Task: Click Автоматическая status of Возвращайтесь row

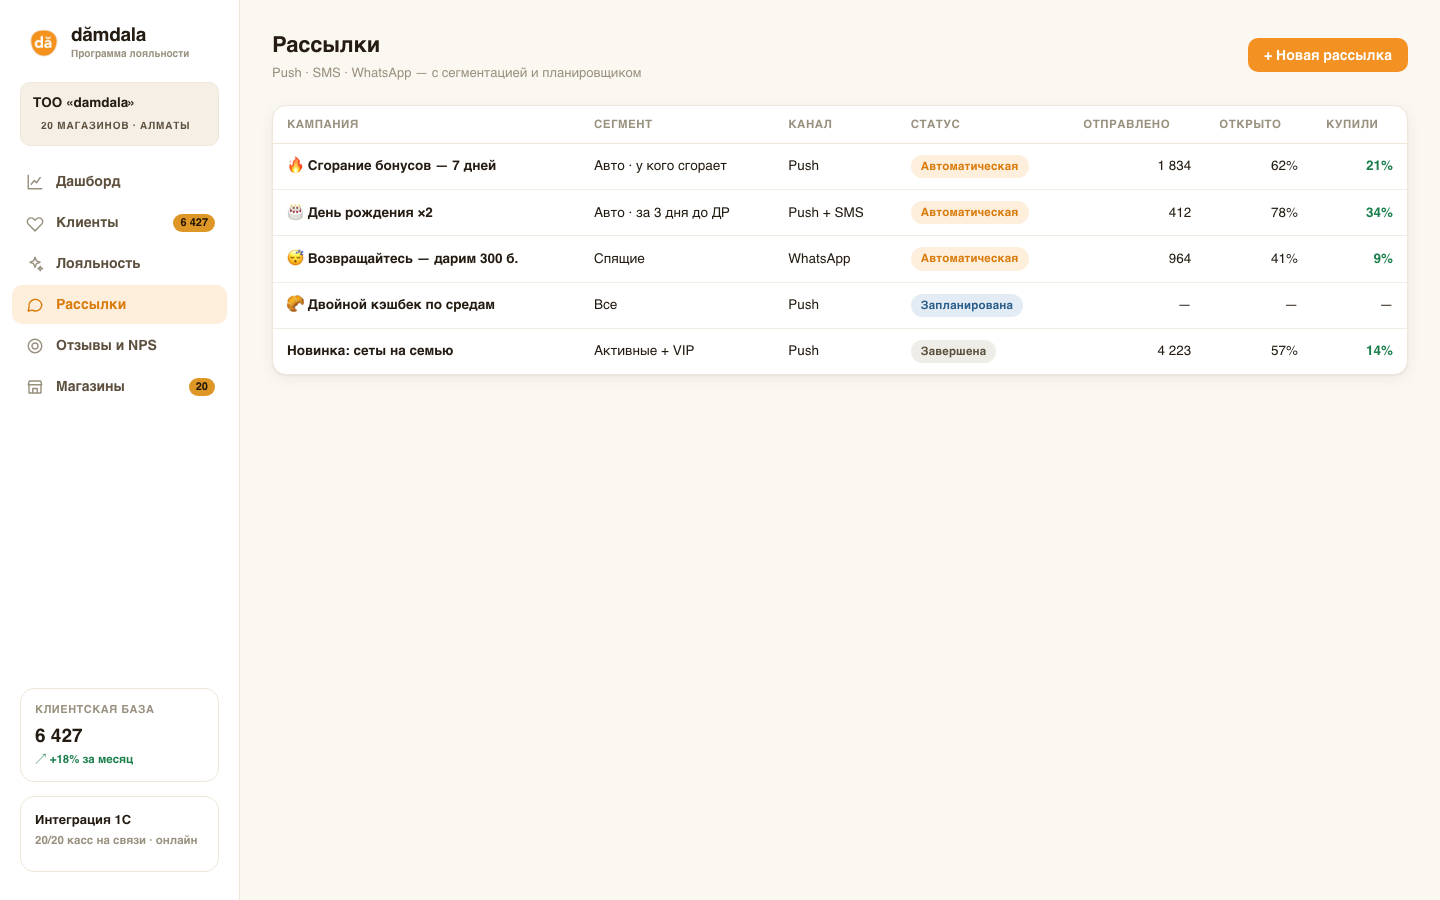Action: [969, 258]
